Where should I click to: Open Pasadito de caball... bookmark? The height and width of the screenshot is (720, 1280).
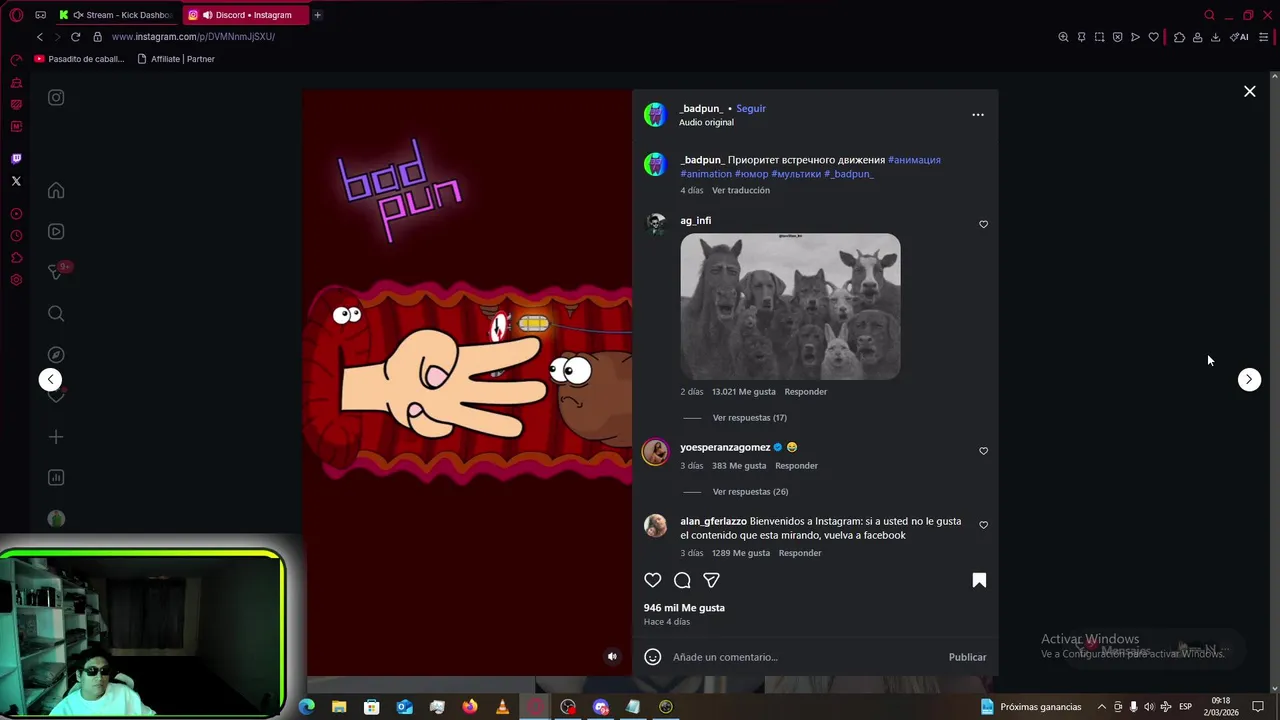80,59
